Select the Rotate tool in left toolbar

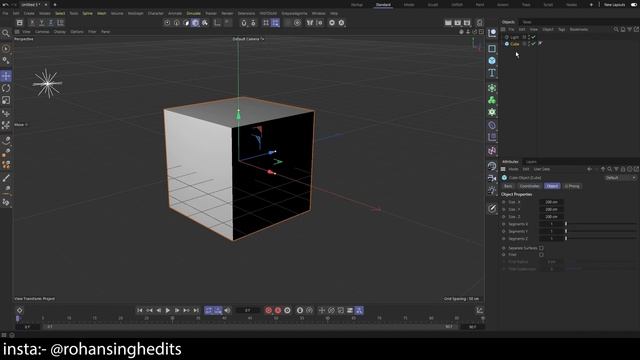6,88
